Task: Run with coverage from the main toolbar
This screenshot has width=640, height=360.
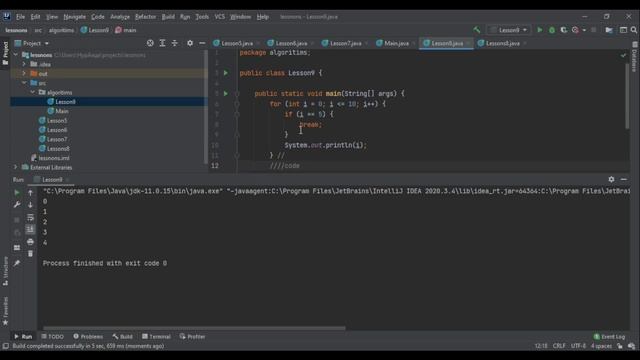Action: pos(564,30)
